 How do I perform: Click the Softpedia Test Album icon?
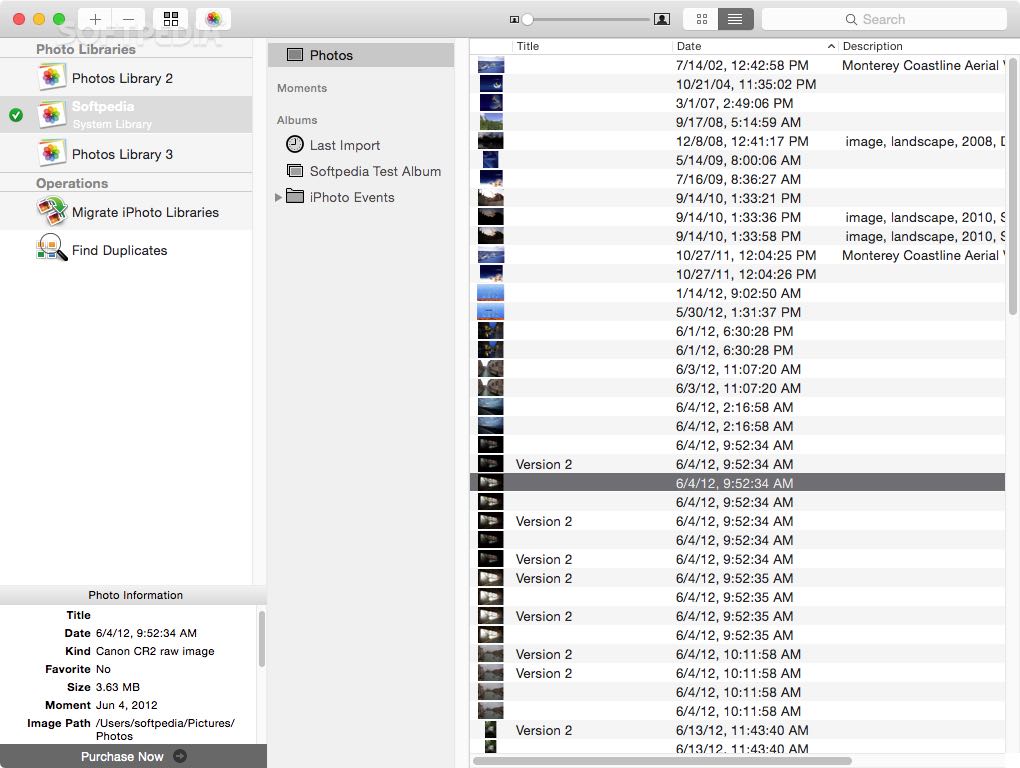295,170
